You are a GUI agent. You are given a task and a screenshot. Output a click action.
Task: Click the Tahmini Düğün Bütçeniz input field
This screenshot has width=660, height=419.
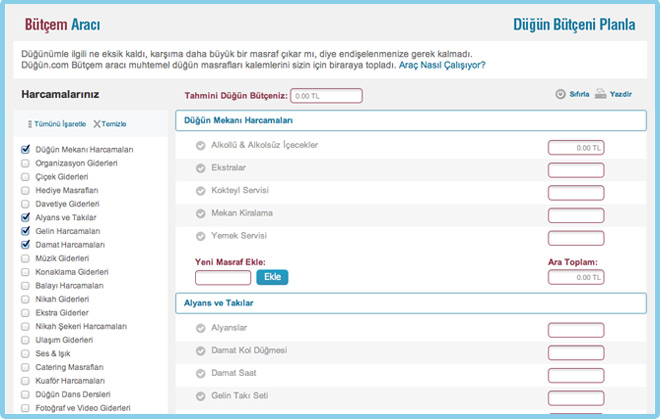(326, 96)
